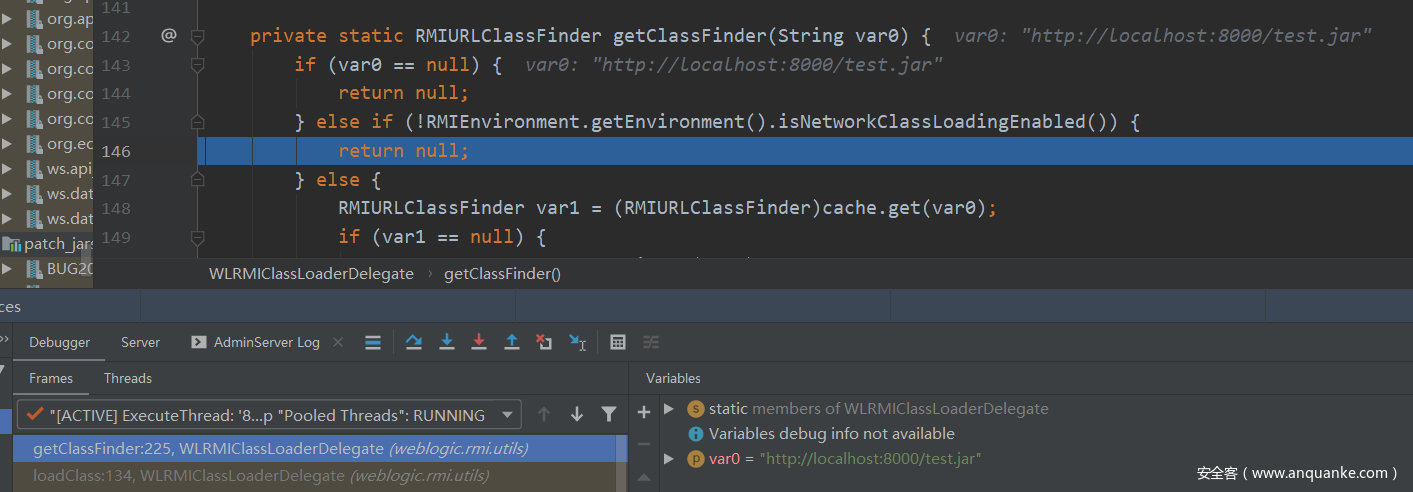Click the Step Out icon

tap(512, 342)
